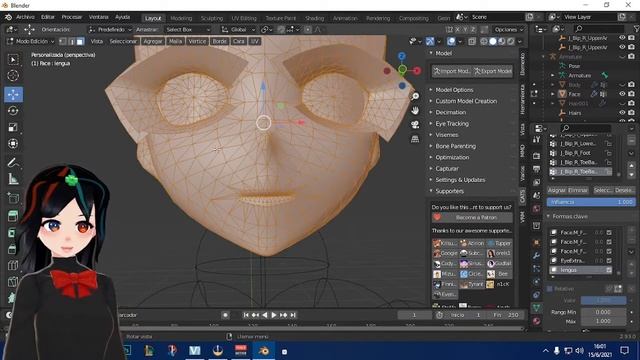Expand the Decimation panel
The width and height of the screenshot is (640, 360).
coord(450,112)
